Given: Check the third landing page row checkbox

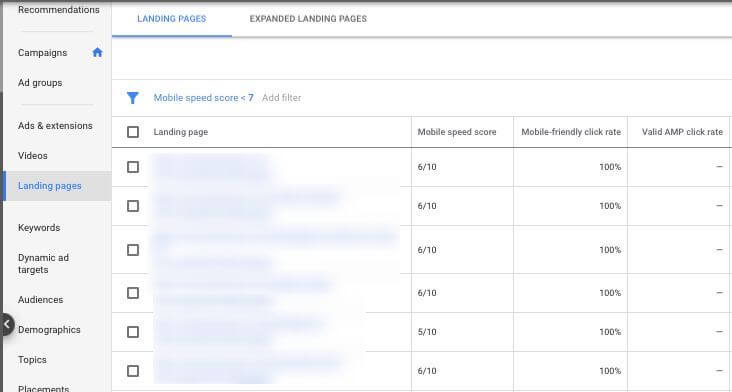Looking at the screenshot, I should 133,250.
